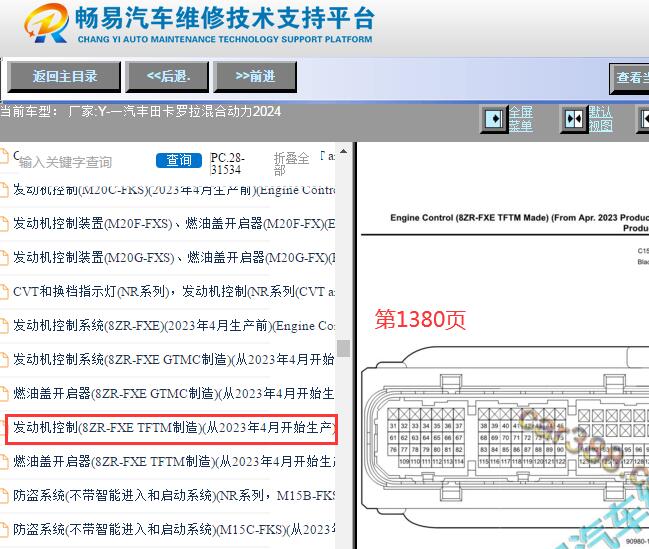Click the 查询 search button
Image resolution: width=649 pixels, height=549 pixels.
tap(179, 161)
